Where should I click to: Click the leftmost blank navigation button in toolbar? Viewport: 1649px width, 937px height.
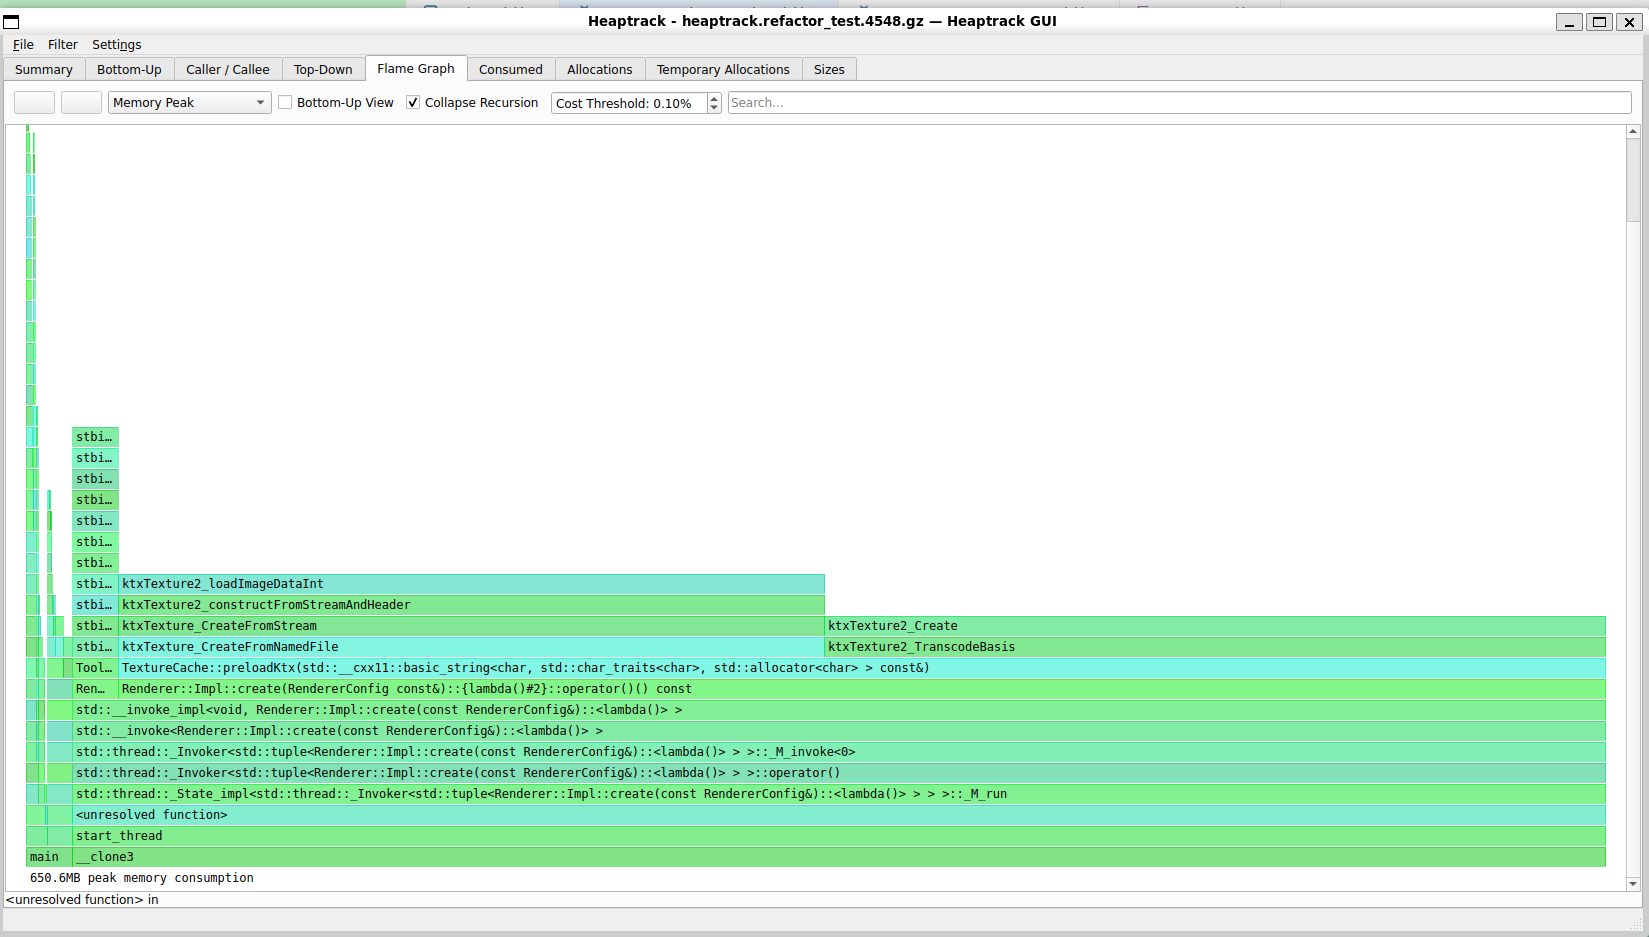tap(34, 102)
